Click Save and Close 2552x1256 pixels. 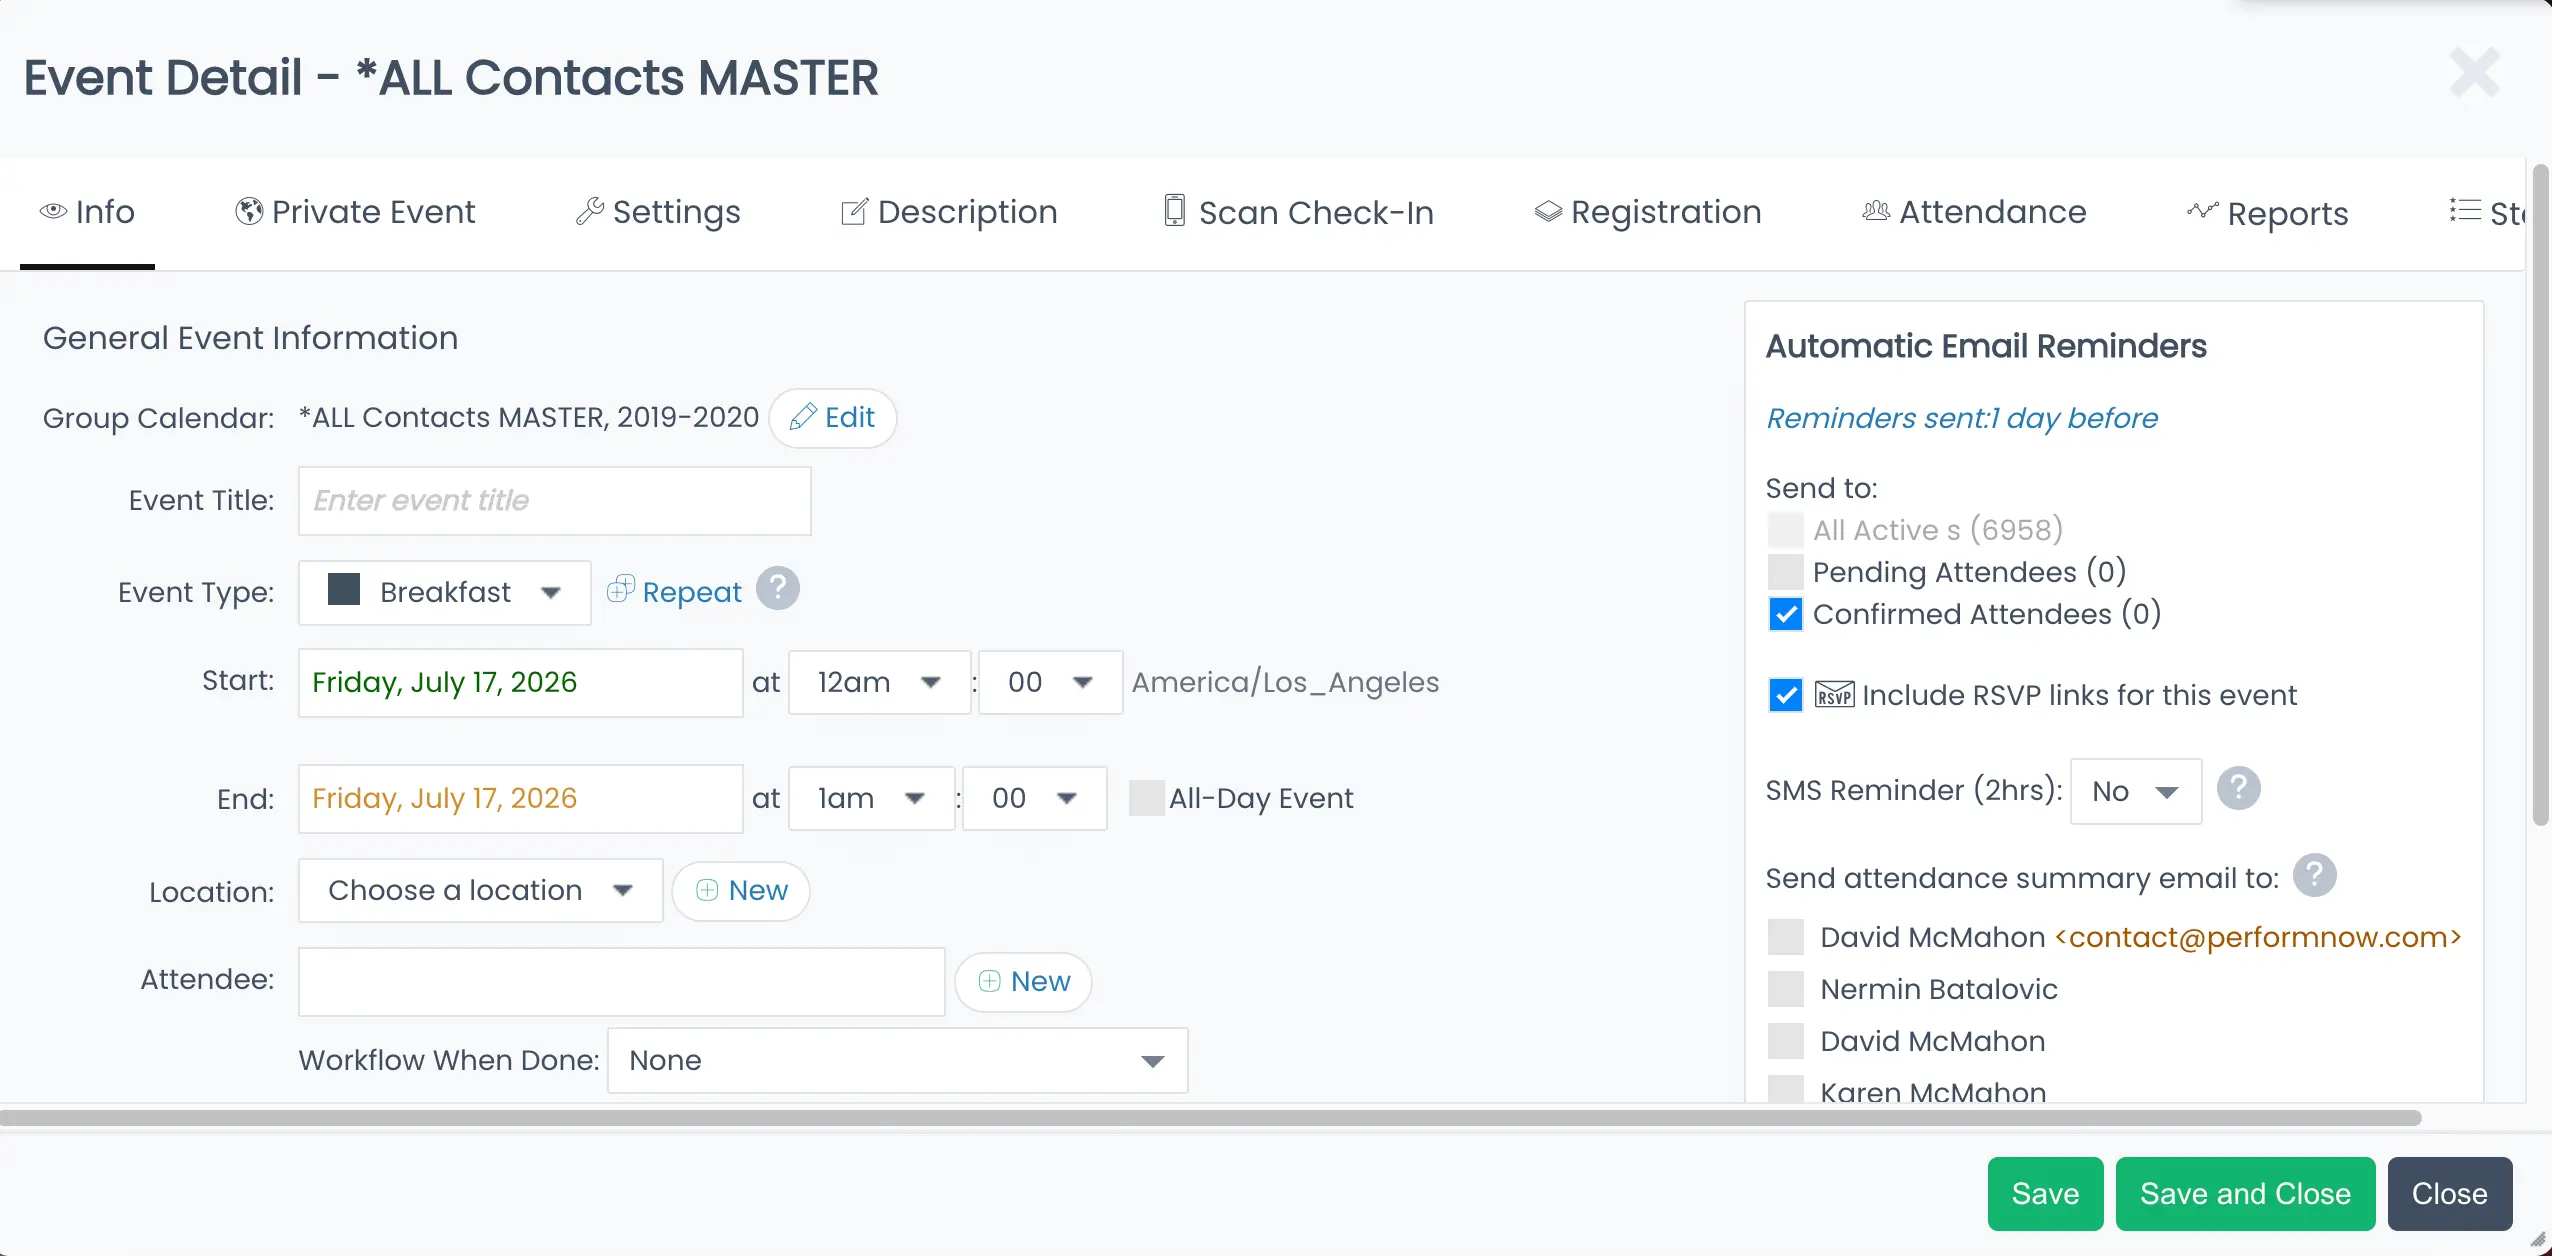click(2245, 1194)
